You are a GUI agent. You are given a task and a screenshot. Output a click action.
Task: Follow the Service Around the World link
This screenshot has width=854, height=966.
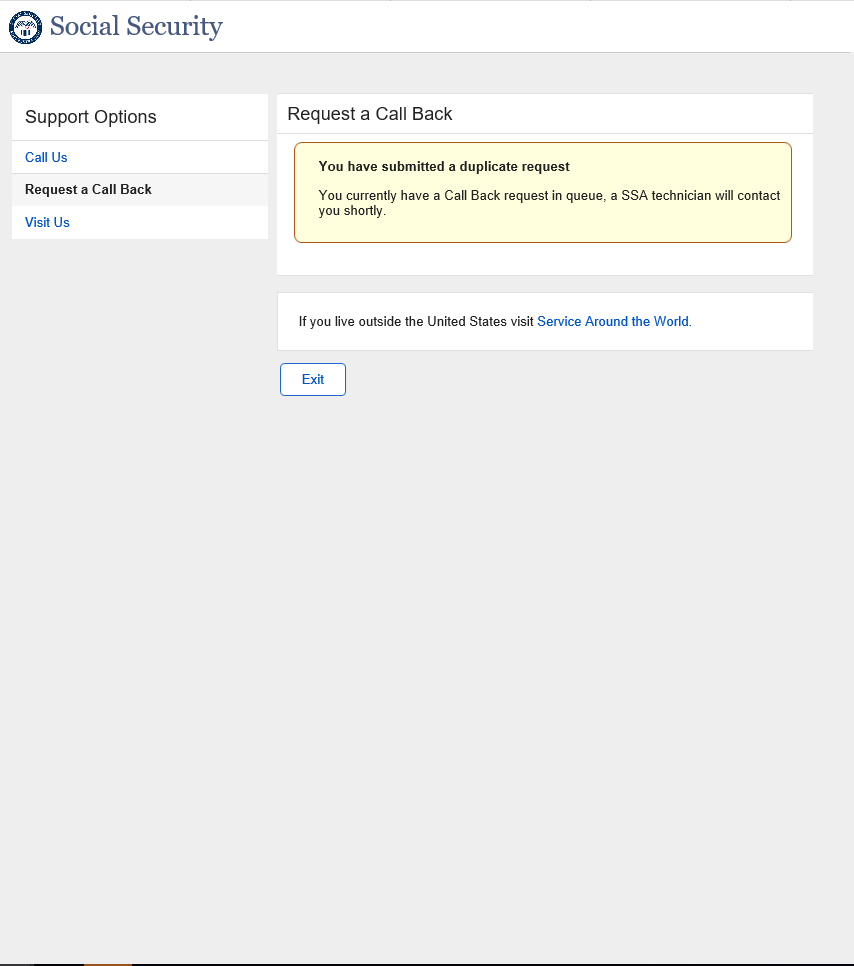pyautogui.click(x=612, y=321)
